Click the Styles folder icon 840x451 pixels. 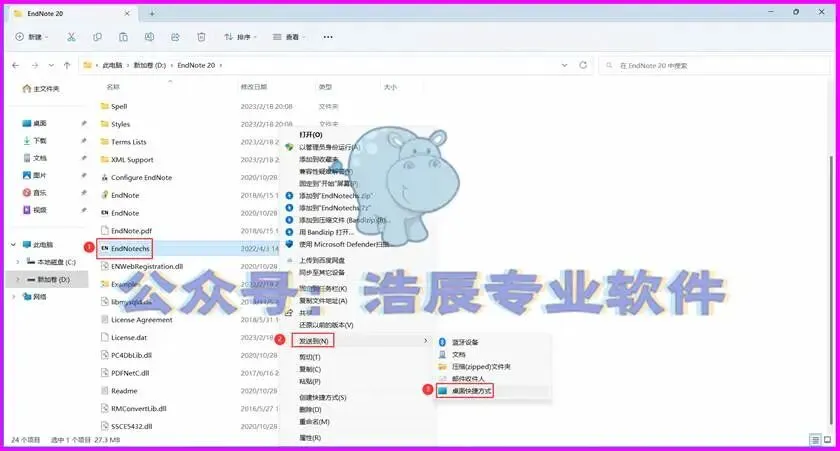[104, 124]
